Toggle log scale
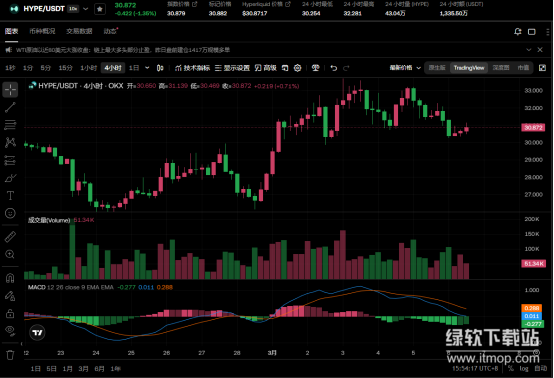554x378 pixels. point(524,368)
